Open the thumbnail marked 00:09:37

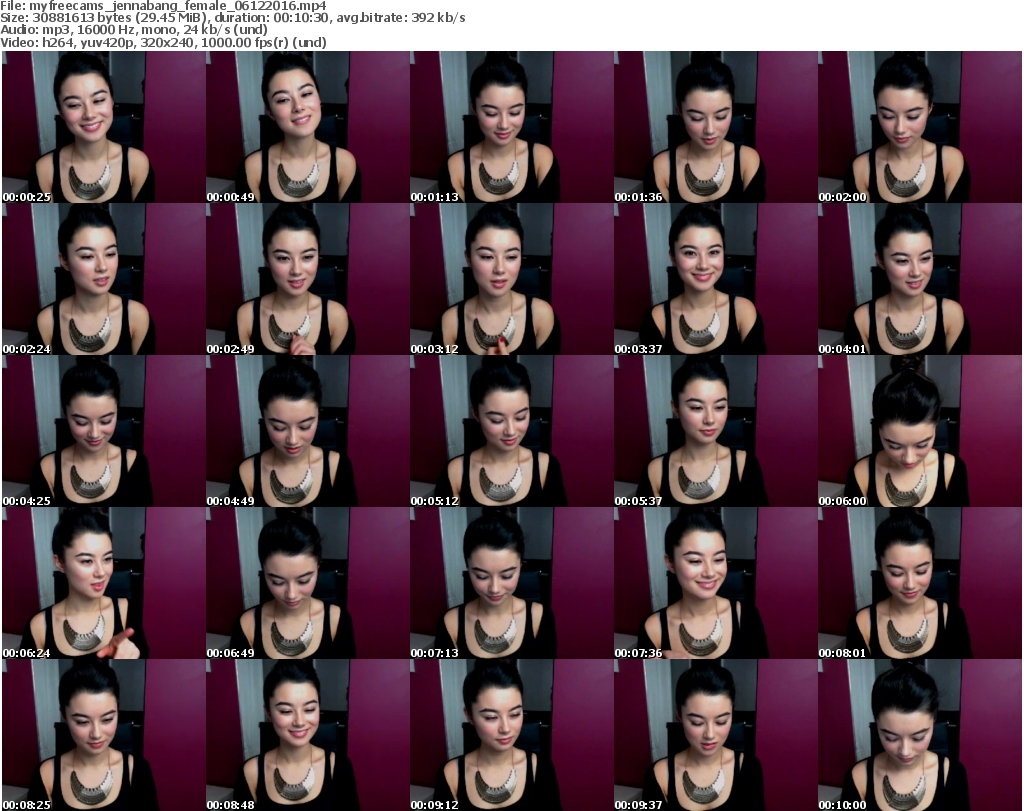pyautogui.click(x=715, y=735)
